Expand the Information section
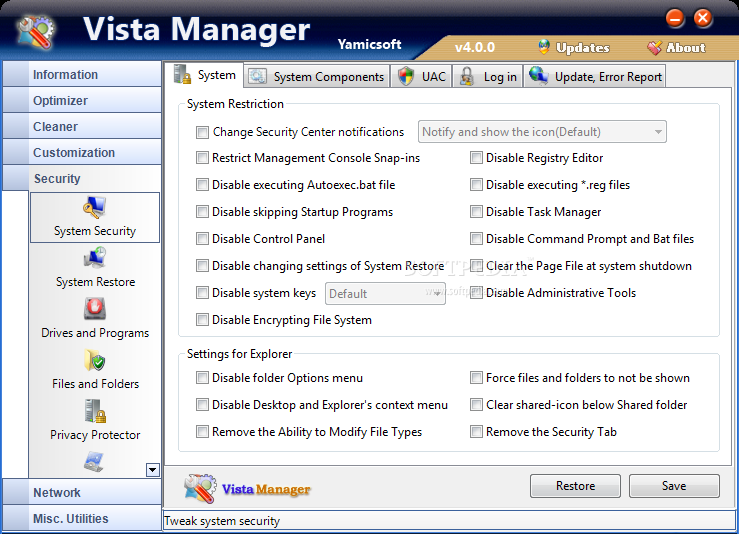 [x=82, y=74]
